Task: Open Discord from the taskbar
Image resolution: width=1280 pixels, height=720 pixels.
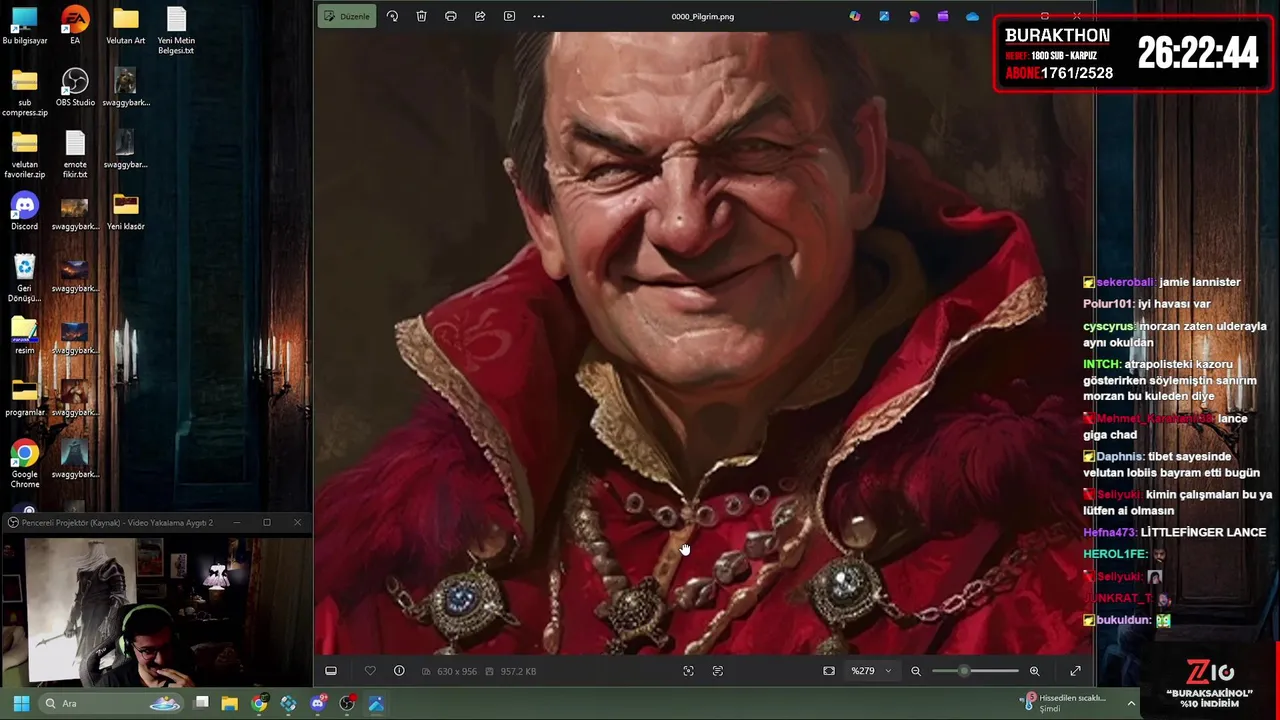Action: [x=318, y=703]
